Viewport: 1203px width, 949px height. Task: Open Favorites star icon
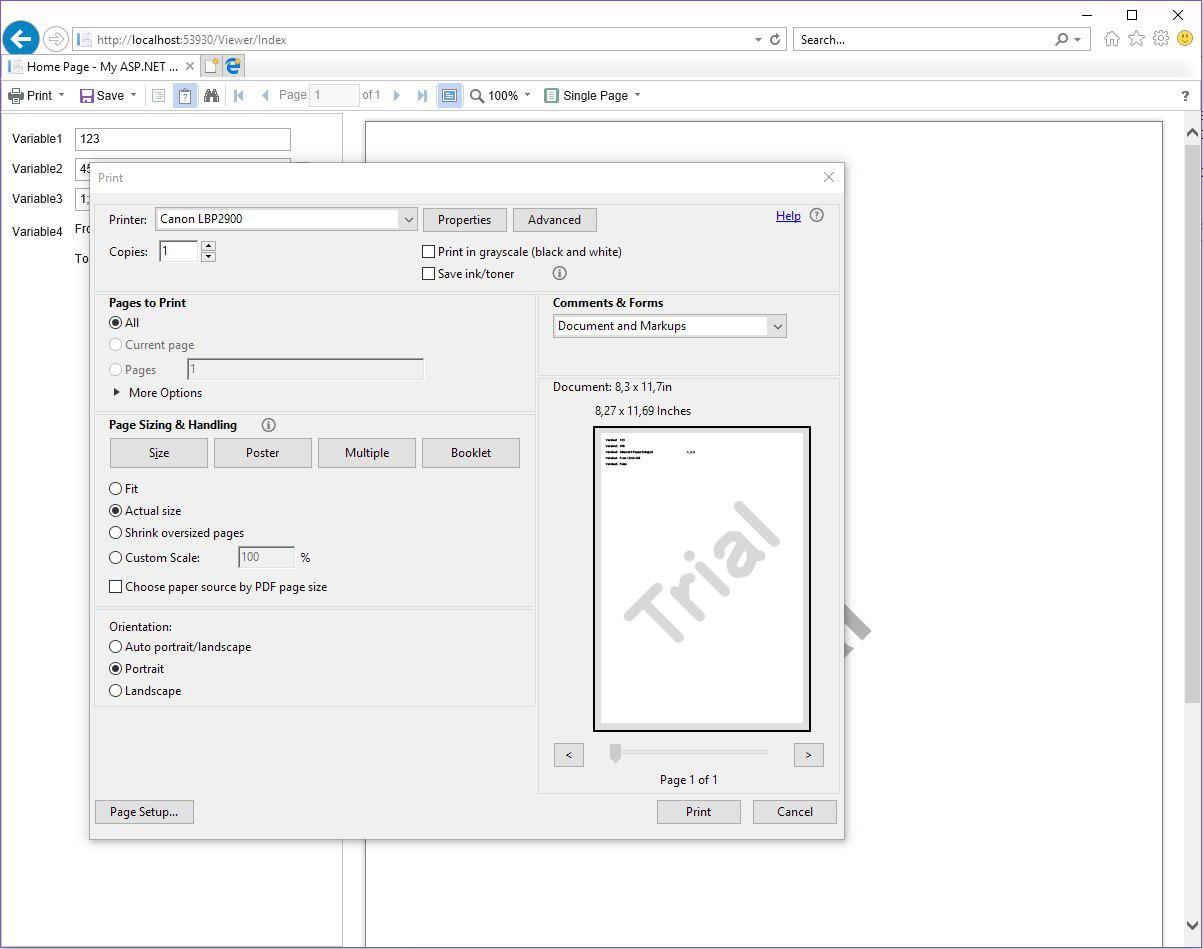point(1136,39)
